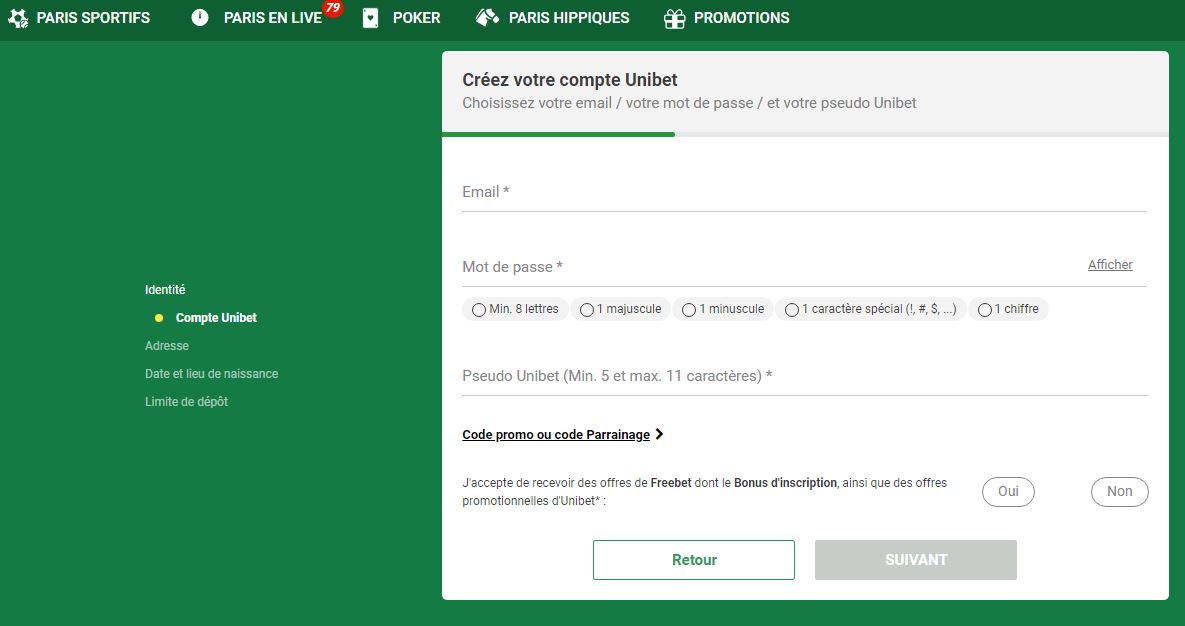Click Afficher to reveal the password
Viewport: 1185px width, 626px height.
pos(1110,264)
